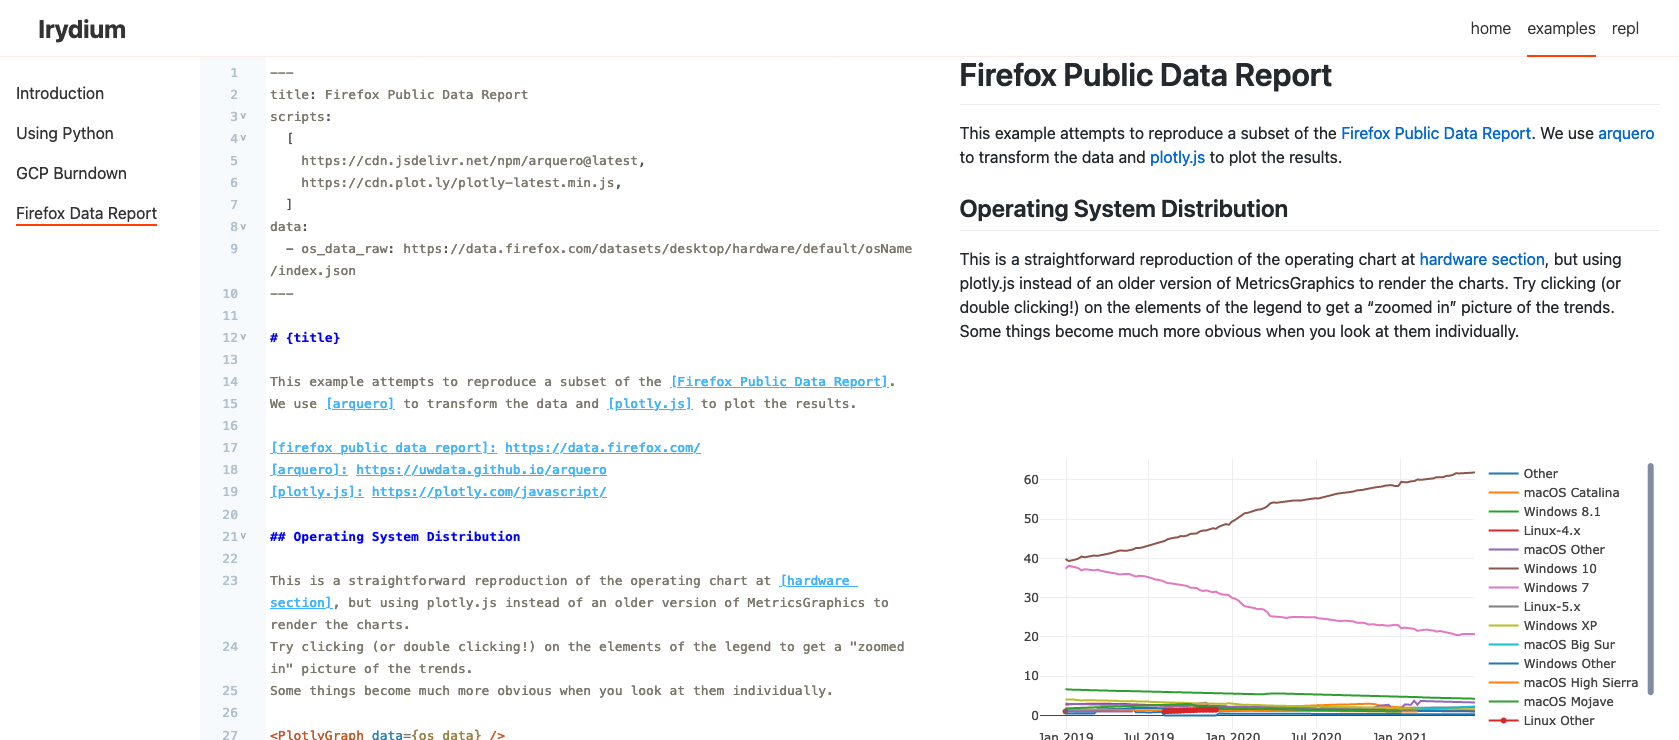Screen dimensions: 1679x740
Task: Toggle macOS Catalina legend entry
Action: (1570, 493)
